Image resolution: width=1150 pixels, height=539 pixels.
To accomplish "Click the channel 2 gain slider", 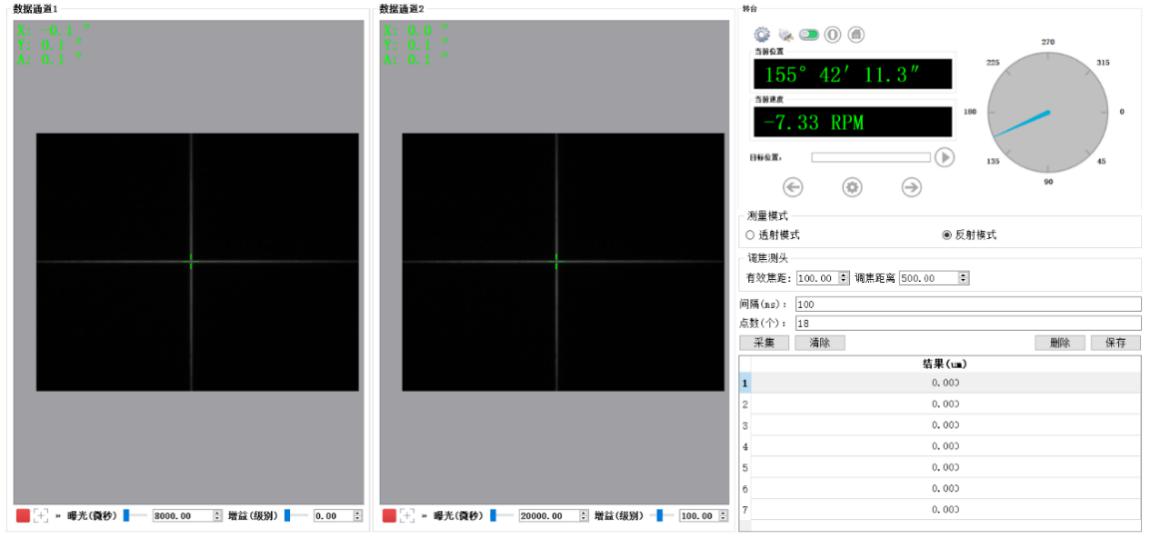I will coord(659,516).
